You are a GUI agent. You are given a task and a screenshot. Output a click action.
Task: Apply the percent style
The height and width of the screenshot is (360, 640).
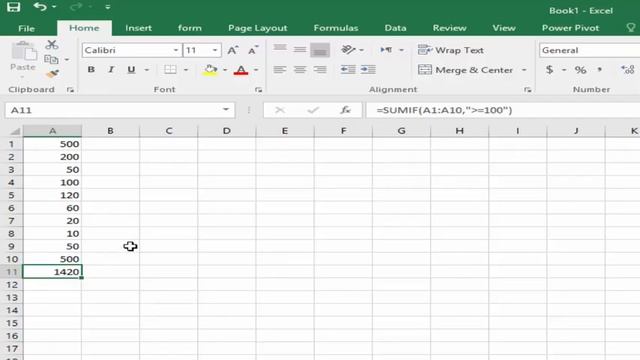pos(580,70)
